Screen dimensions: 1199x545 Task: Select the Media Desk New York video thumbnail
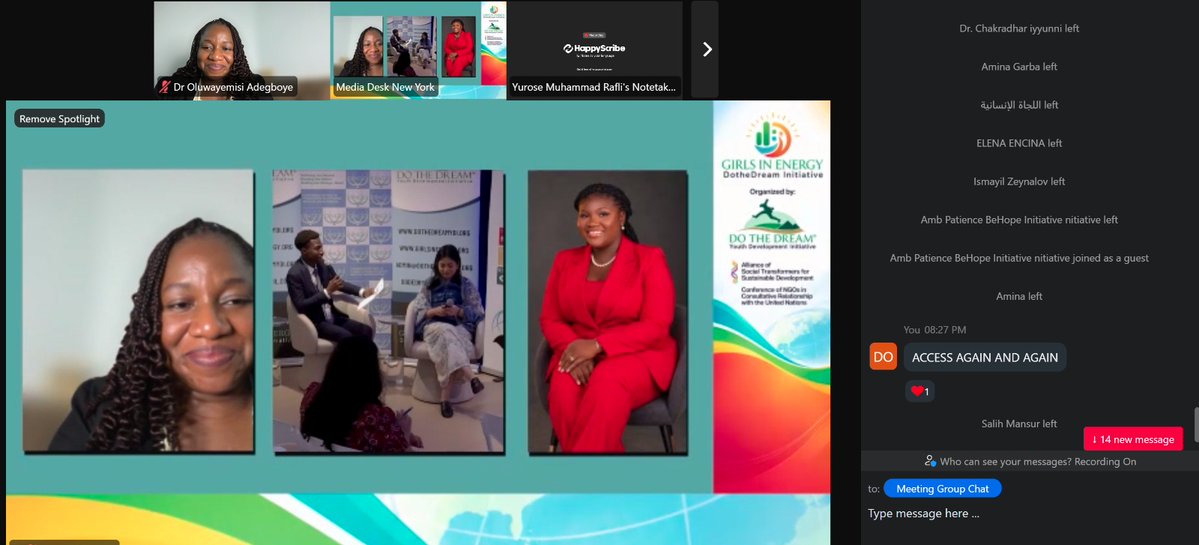click(418, 50)
